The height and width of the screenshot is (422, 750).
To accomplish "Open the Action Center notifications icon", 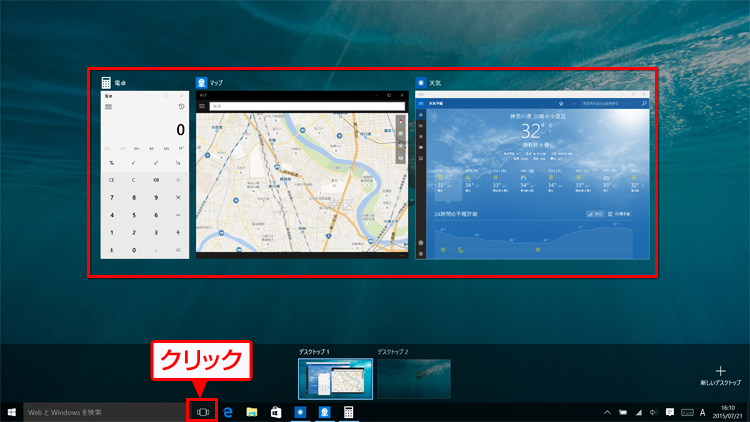I will click(x=669, y=412).
